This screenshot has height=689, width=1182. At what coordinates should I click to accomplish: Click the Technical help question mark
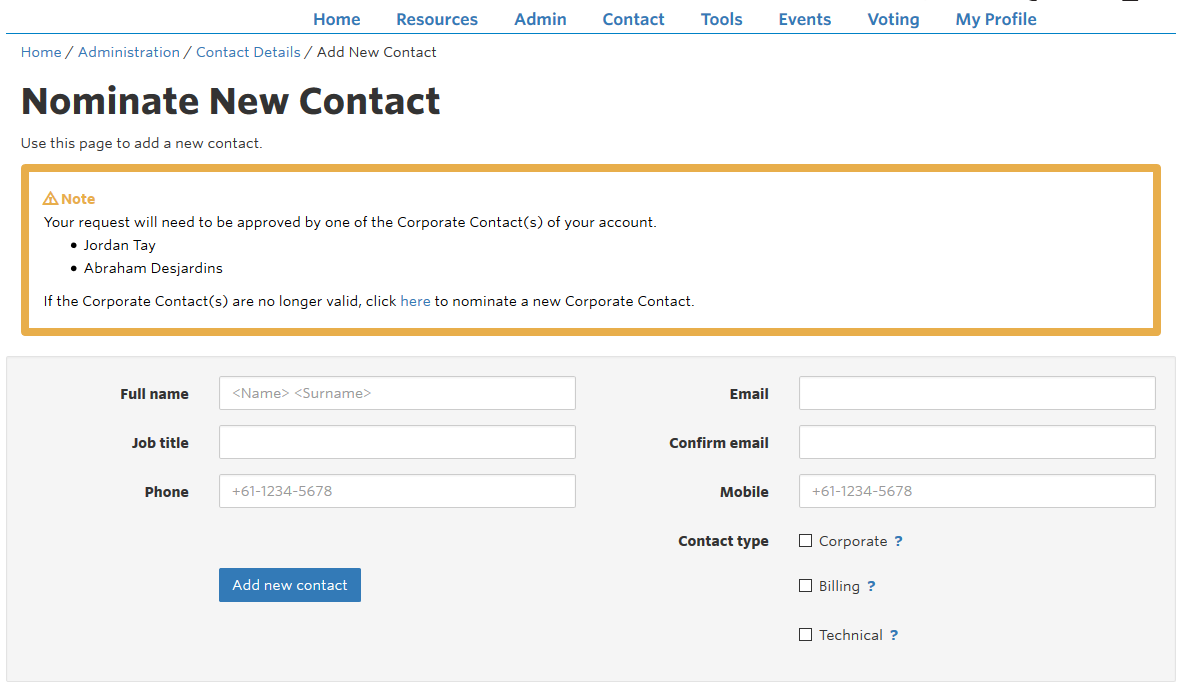tap(893, 635)
